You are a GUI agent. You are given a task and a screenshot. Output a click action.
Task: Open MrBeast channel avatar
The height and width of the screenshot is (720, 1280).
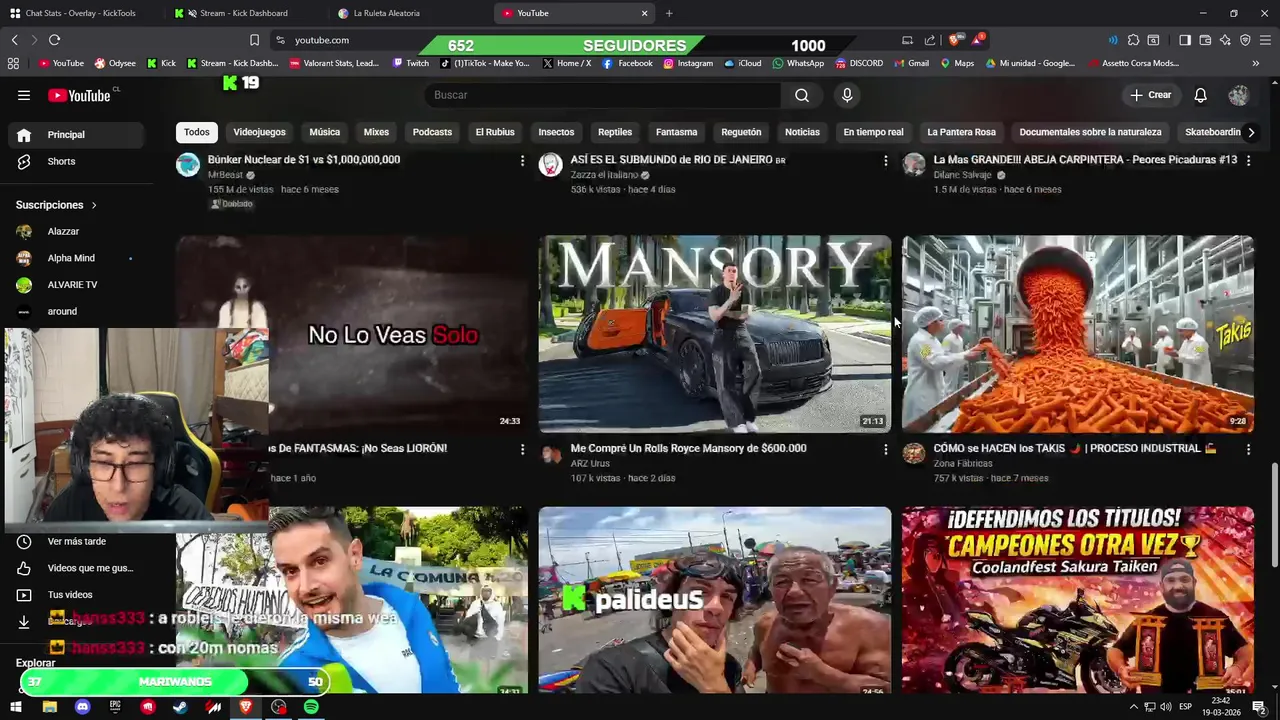pyautogui.click(x=188, y=165)
